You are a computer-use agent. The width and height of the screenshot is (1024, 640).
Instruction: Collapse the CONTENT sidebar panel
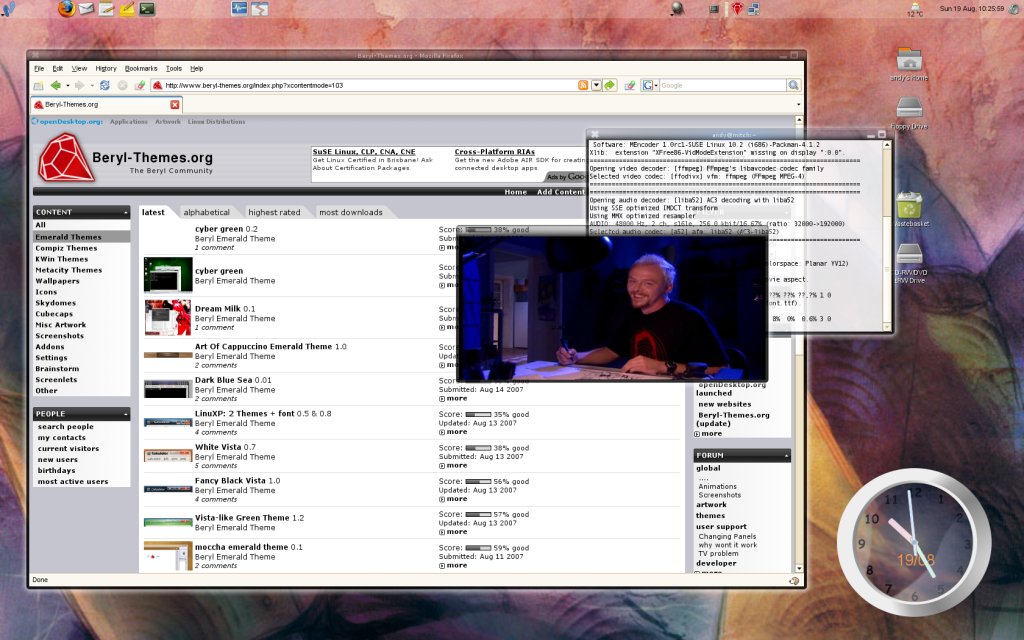(x=125, y=212)
